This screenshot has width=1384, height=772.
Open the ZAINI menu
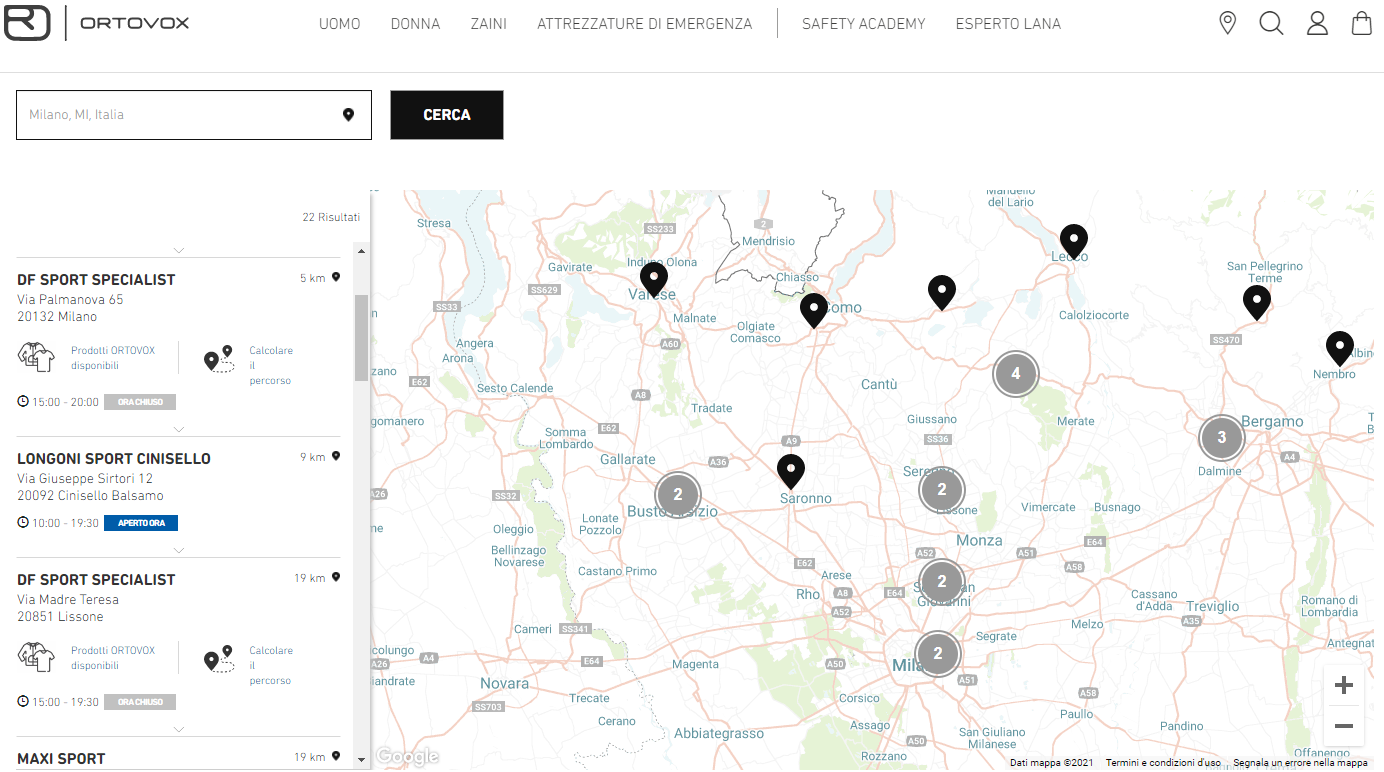pyautogui.click(x=489, y=24)
